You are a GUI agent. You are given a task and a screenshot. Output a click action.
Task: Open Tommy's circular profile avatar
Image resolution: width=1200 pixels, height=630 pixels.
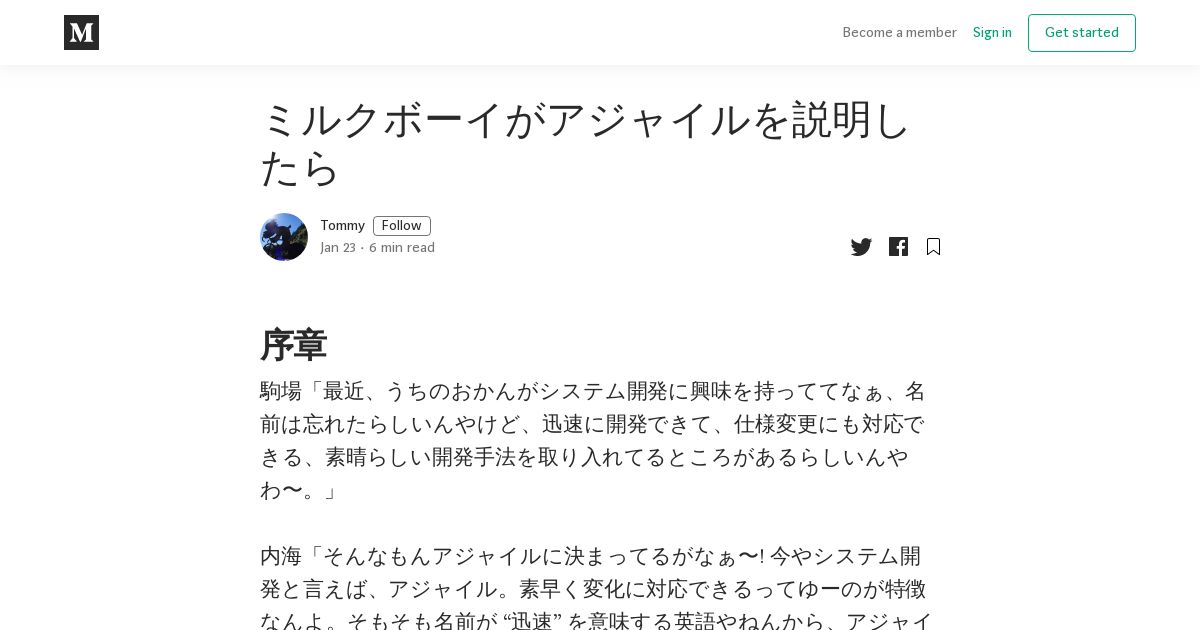pyautogui.click(x=284, y=237)
